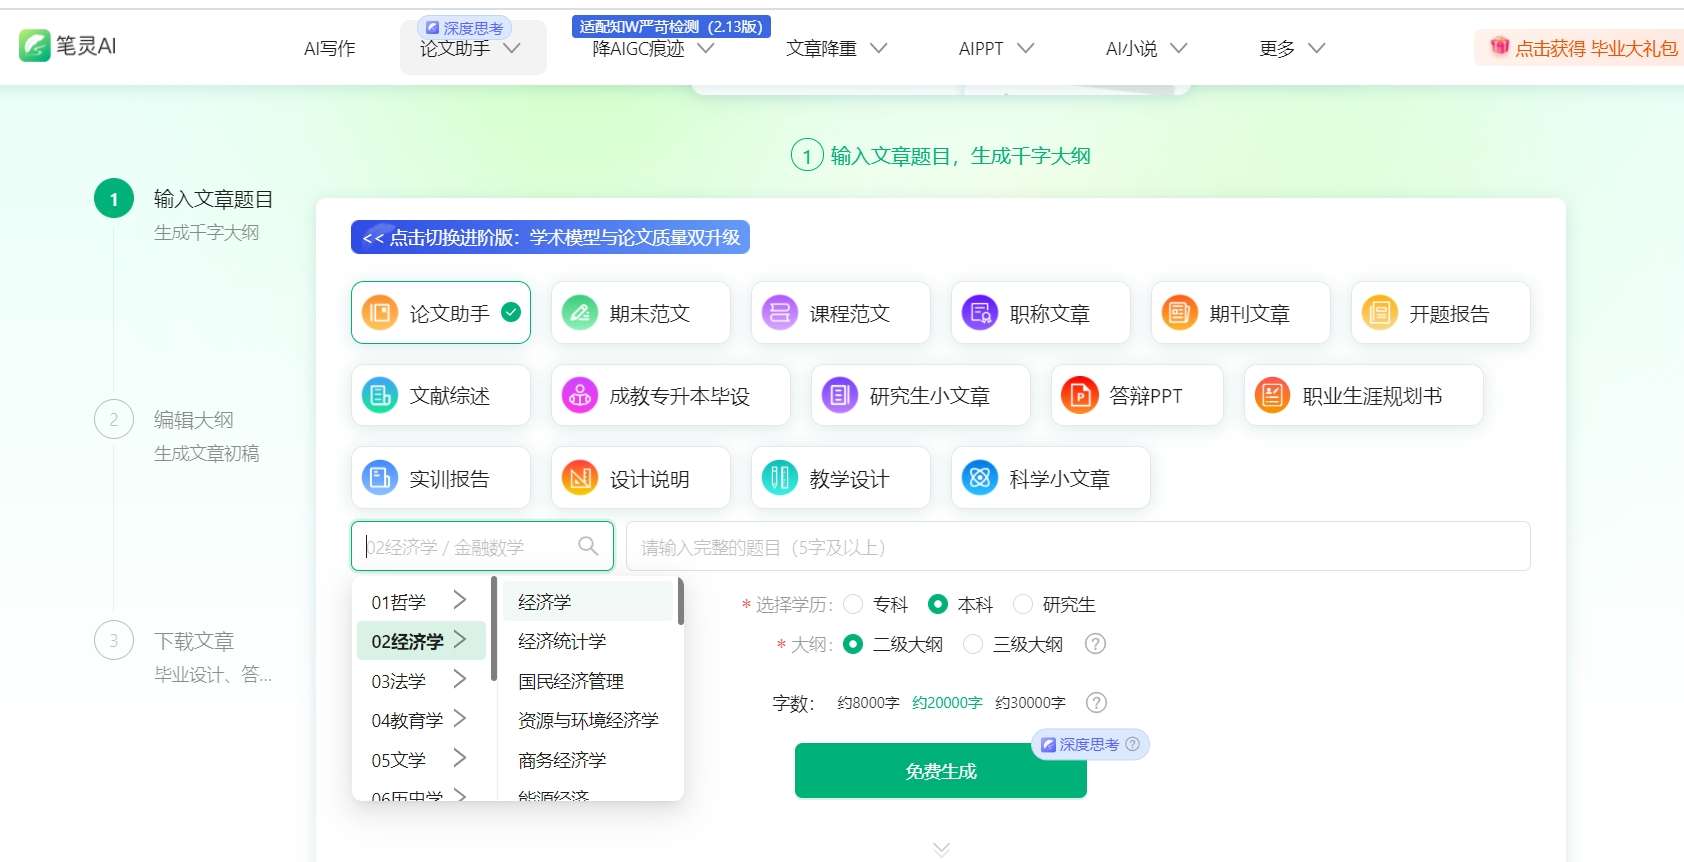Select the 期末范文 card icon
The image size is (1684, 862).
pyautogui.click(x=580, y=313)
